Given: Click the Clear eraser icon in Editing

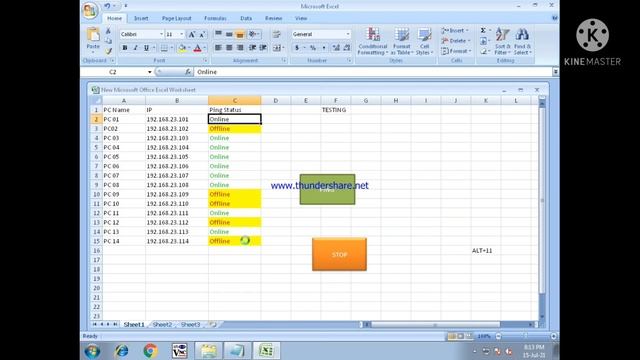Looking at the screenshot, I should tap(483, 51).
